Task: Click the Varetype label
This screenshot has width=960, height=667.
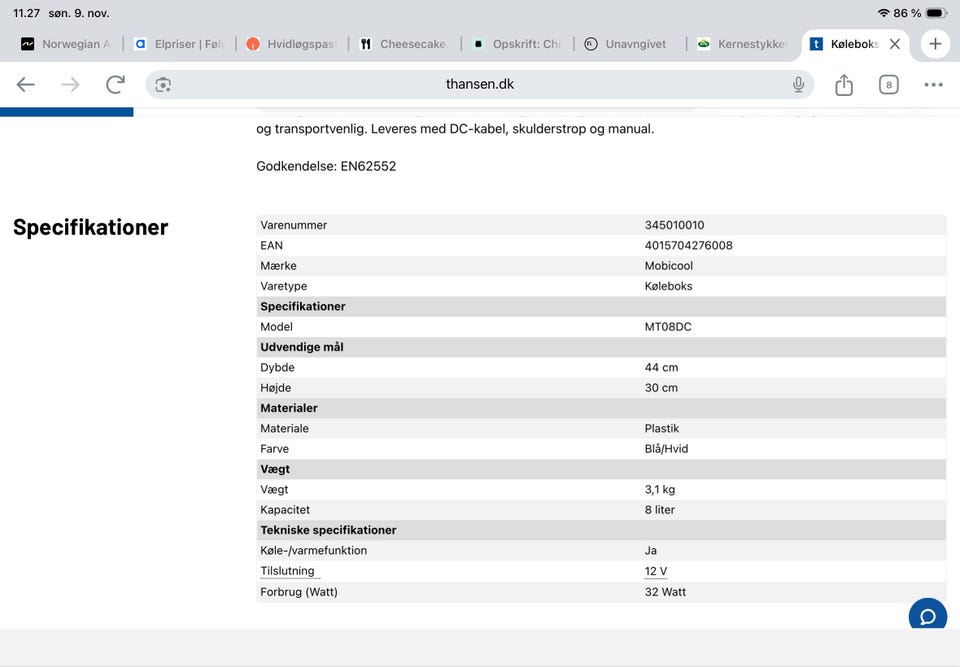Action: [x=283, y=286]
